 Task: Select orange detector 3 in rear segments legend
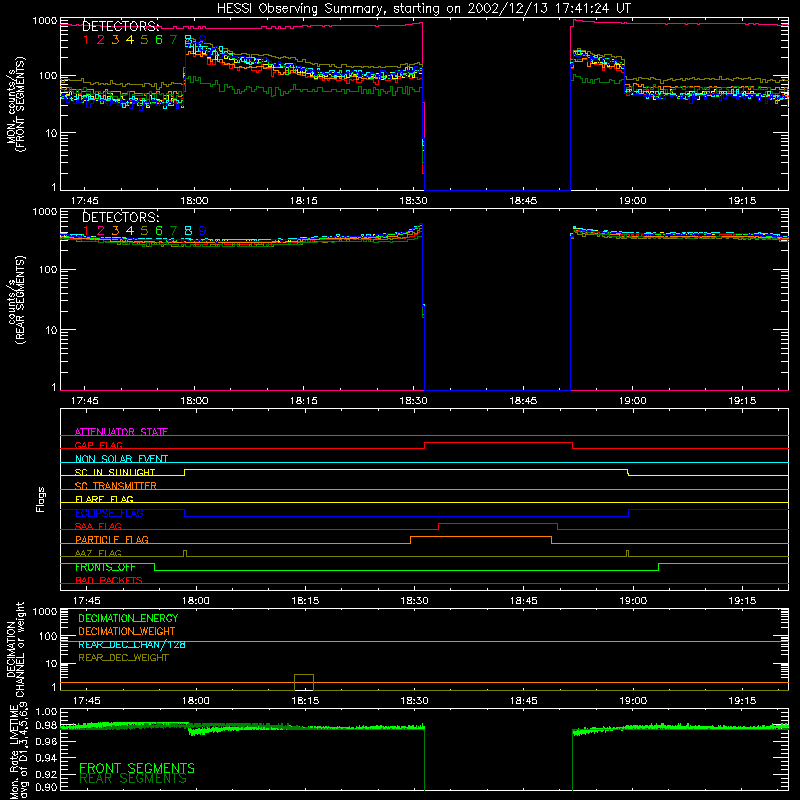[115, 231]
